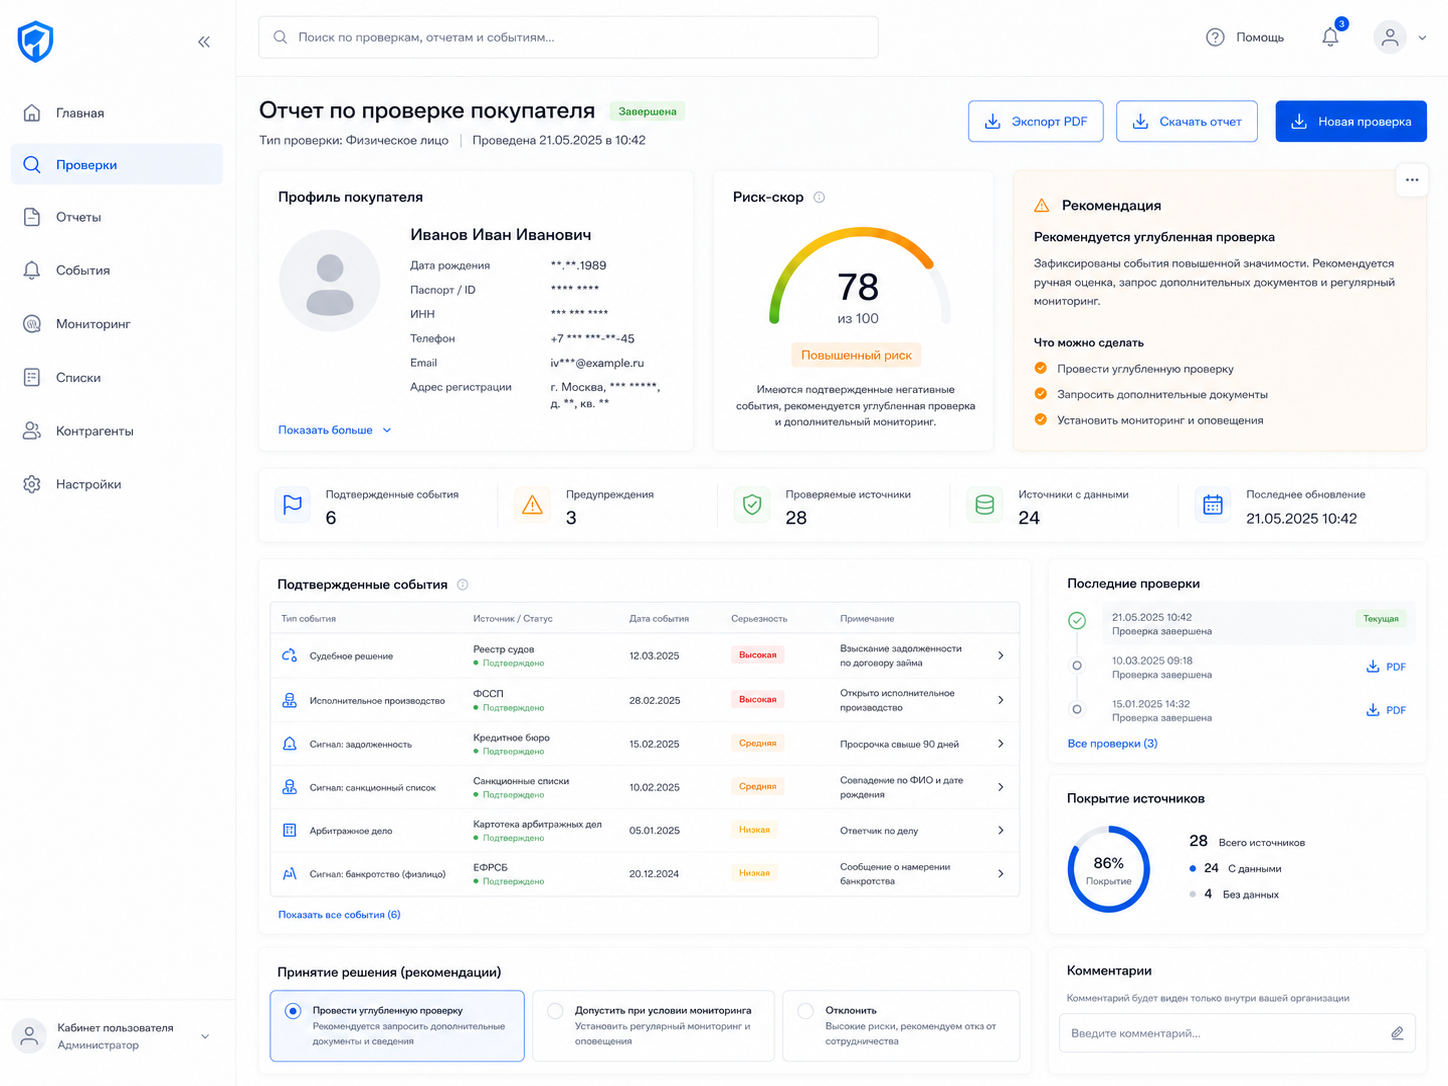Open Проверки in the sidebar
1448x1086 pixels.
(x=117, y=164)
